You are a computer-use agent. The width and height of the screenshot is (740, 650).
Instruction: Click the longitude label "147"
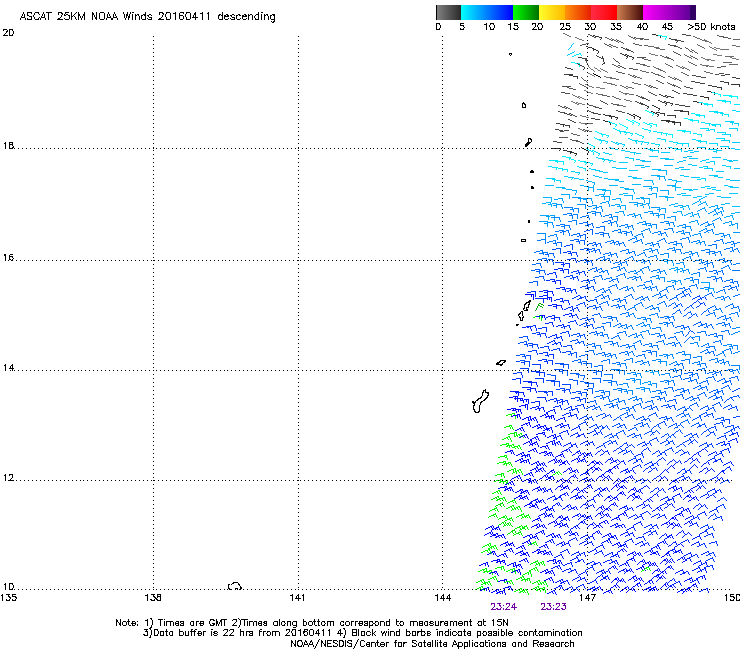click(588, 598)
